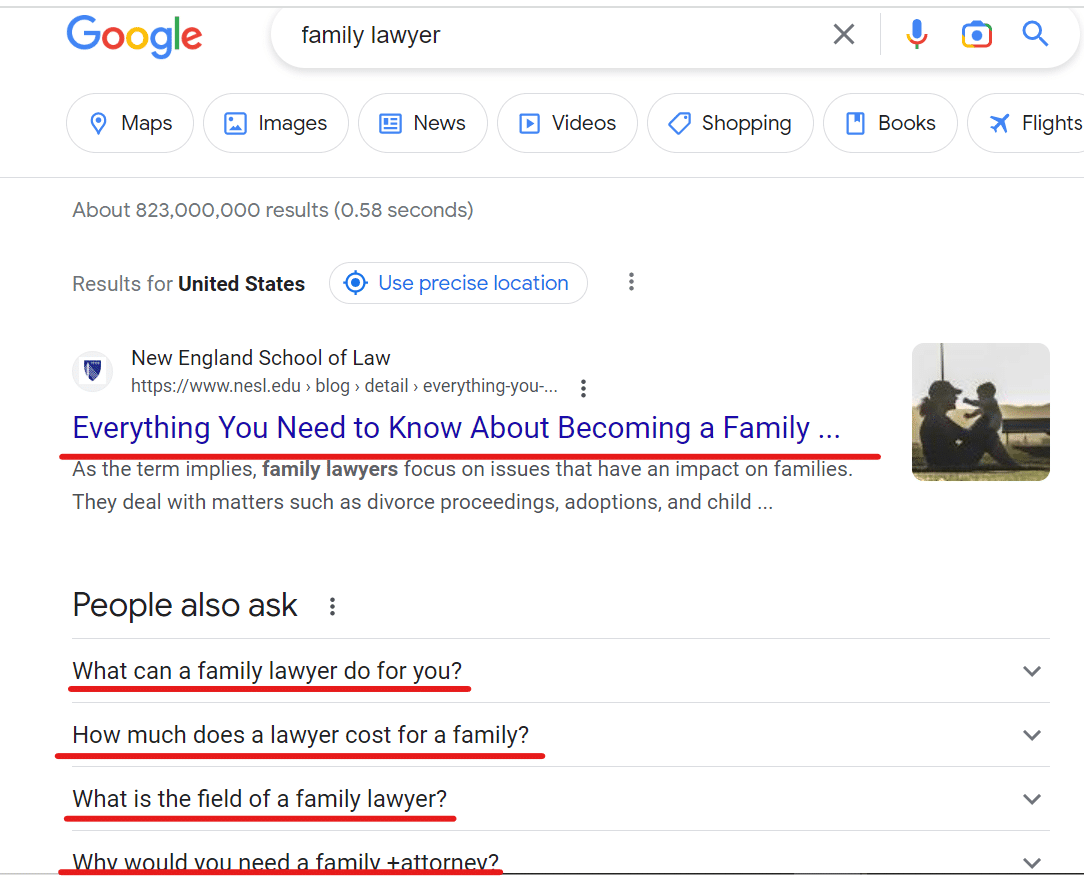Open the Videos results tab

tap(567, 123)
